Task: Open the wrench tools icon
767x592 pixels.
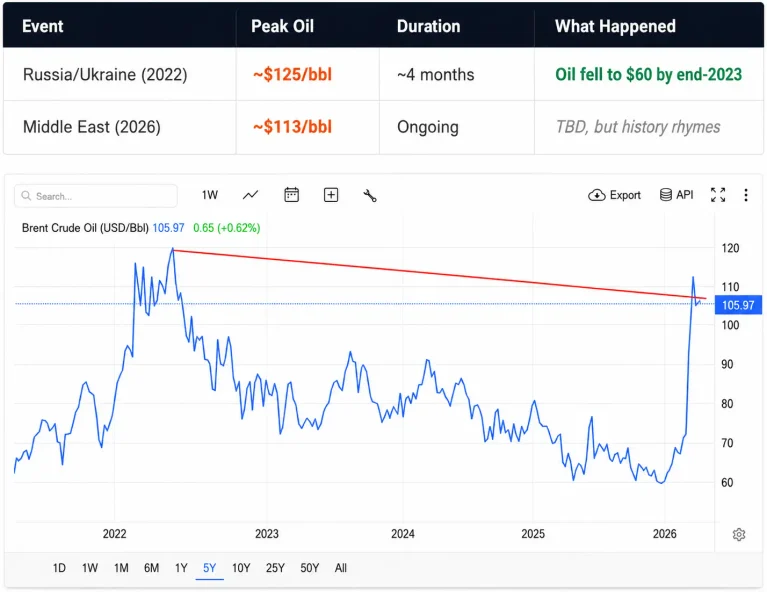Action: click(370, 196)
